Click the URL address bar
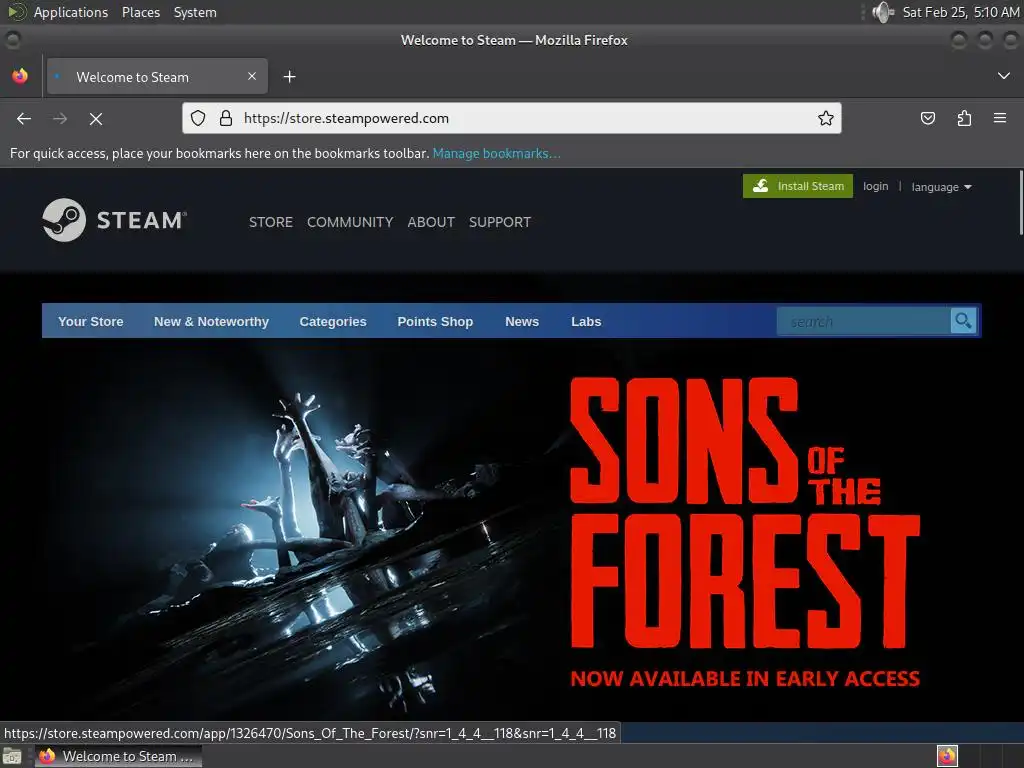Viewport: 1024px width, 768px height. 511,118
